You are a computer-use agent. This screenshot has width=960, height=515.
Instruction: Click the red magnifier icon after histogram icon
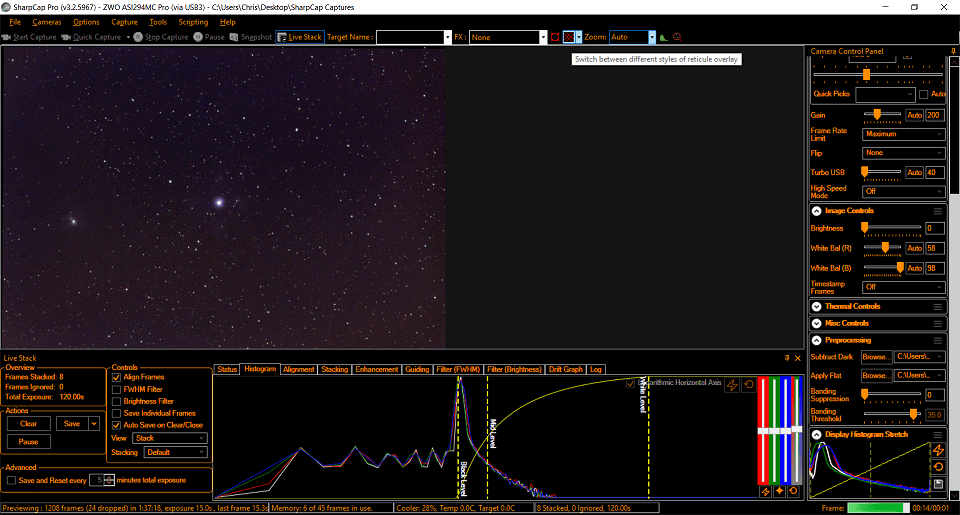pyautogui.click(x=677, y=37)
